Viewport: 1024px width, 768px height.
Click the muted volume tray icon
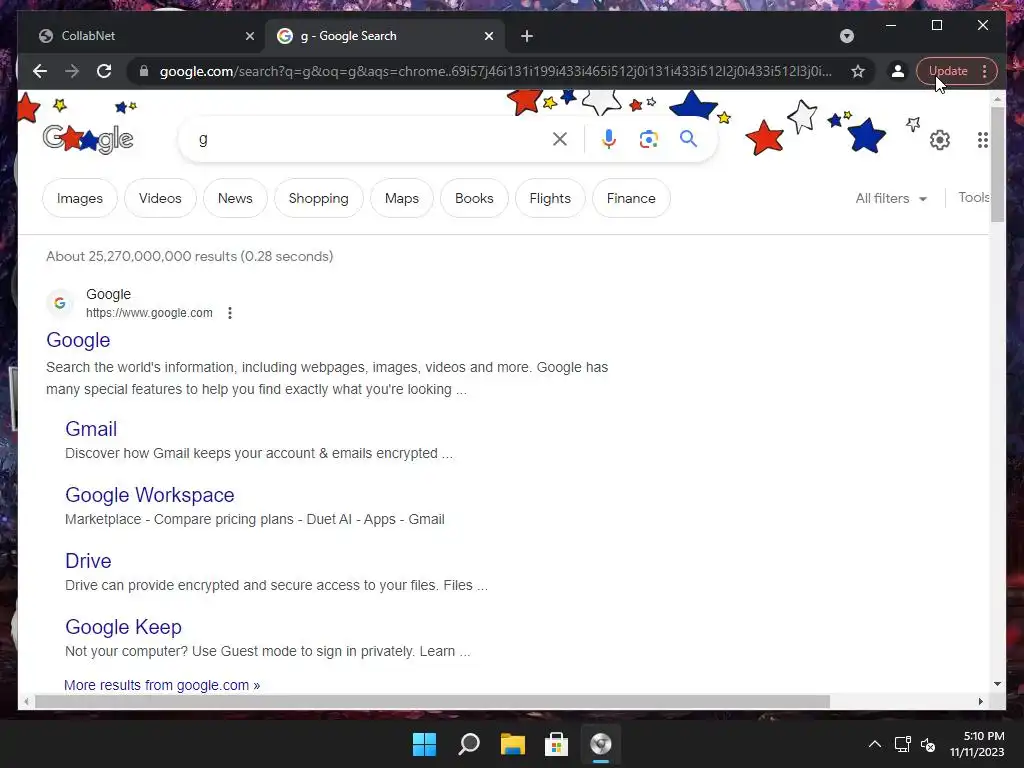tap(928, 744)
